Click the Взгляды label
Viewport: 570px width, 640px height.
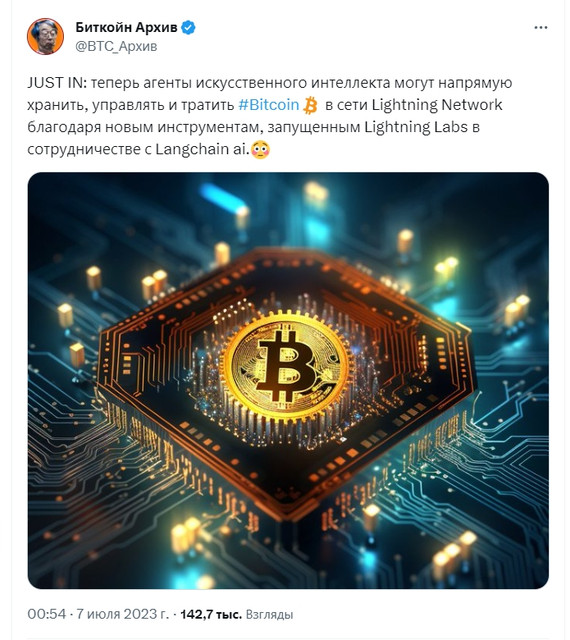click(269, 614)
